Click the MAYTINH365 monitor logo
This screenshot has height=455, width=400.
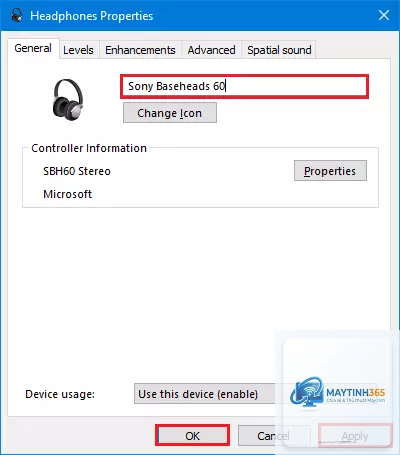[x=306, y=392]
